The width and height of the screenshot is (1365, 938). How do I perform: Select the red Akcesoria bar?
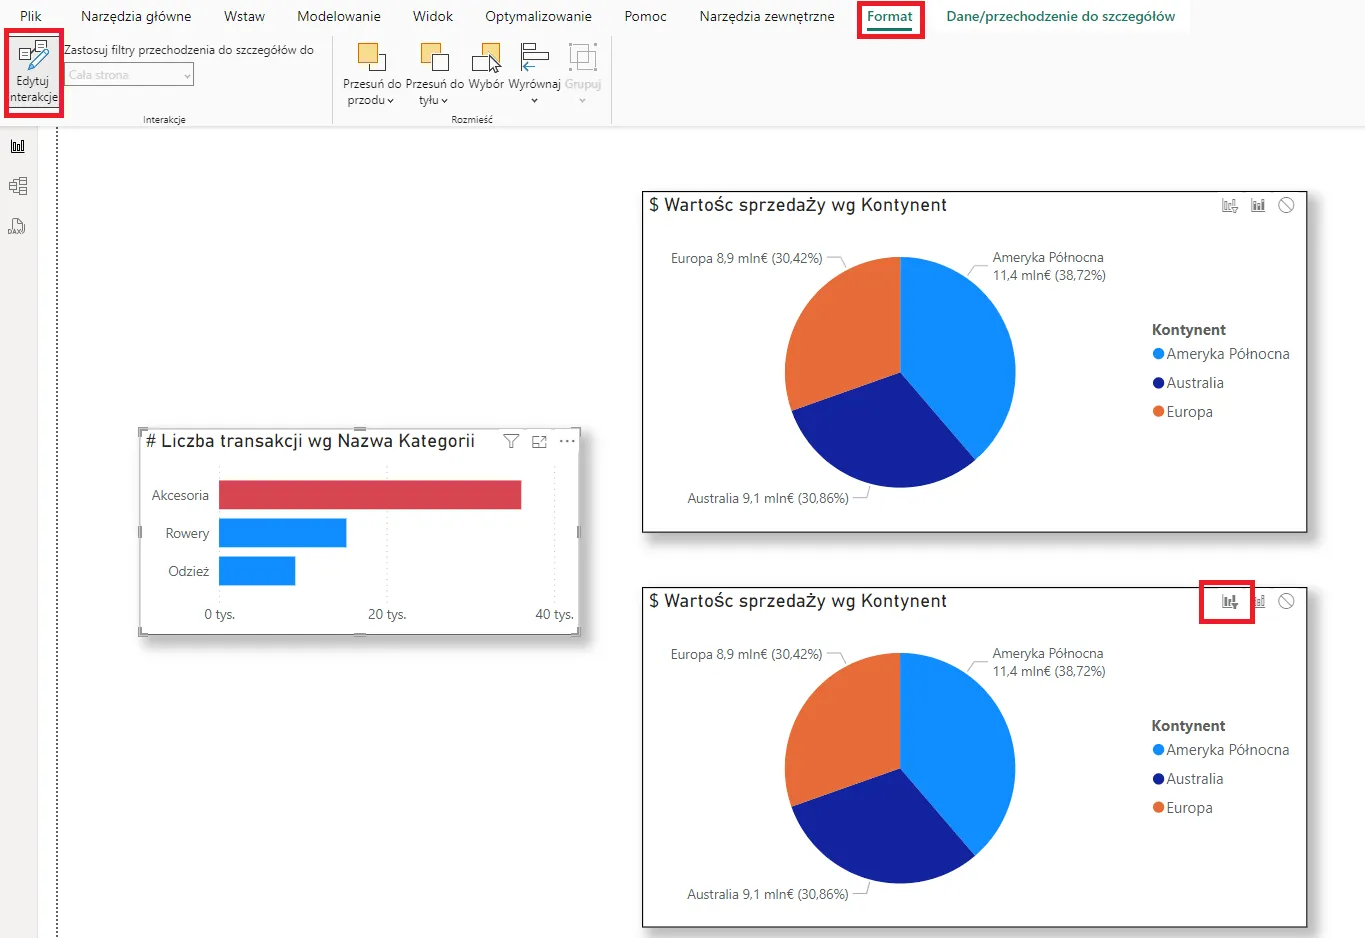pyautogui.click(x=370, y=495)
